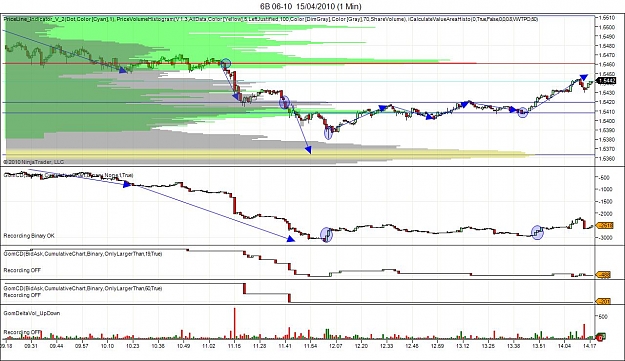Screen dimensions: 625x361
Task: Click the 1.6480 price axis label
Action: [607, 46]
